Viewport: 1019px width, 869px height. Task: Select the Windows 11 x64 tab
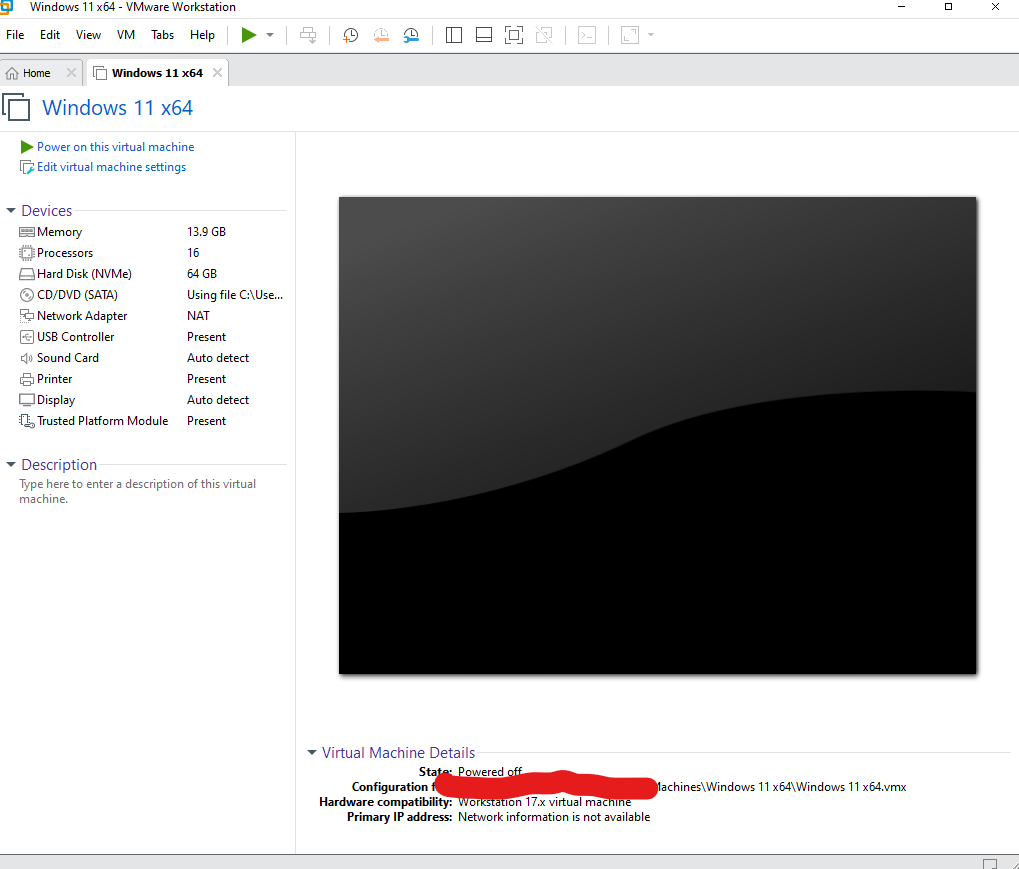[157, 73]
